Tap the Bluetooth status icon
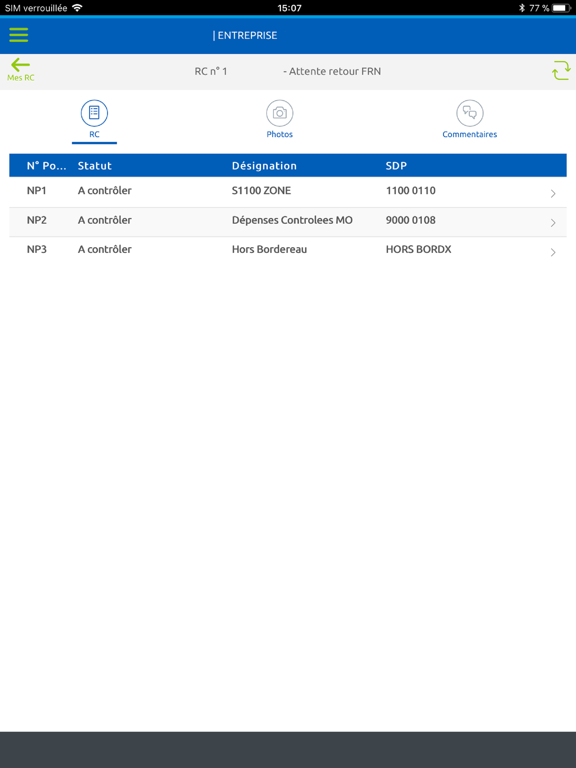 pyautogui.click(x=522, y=8)
